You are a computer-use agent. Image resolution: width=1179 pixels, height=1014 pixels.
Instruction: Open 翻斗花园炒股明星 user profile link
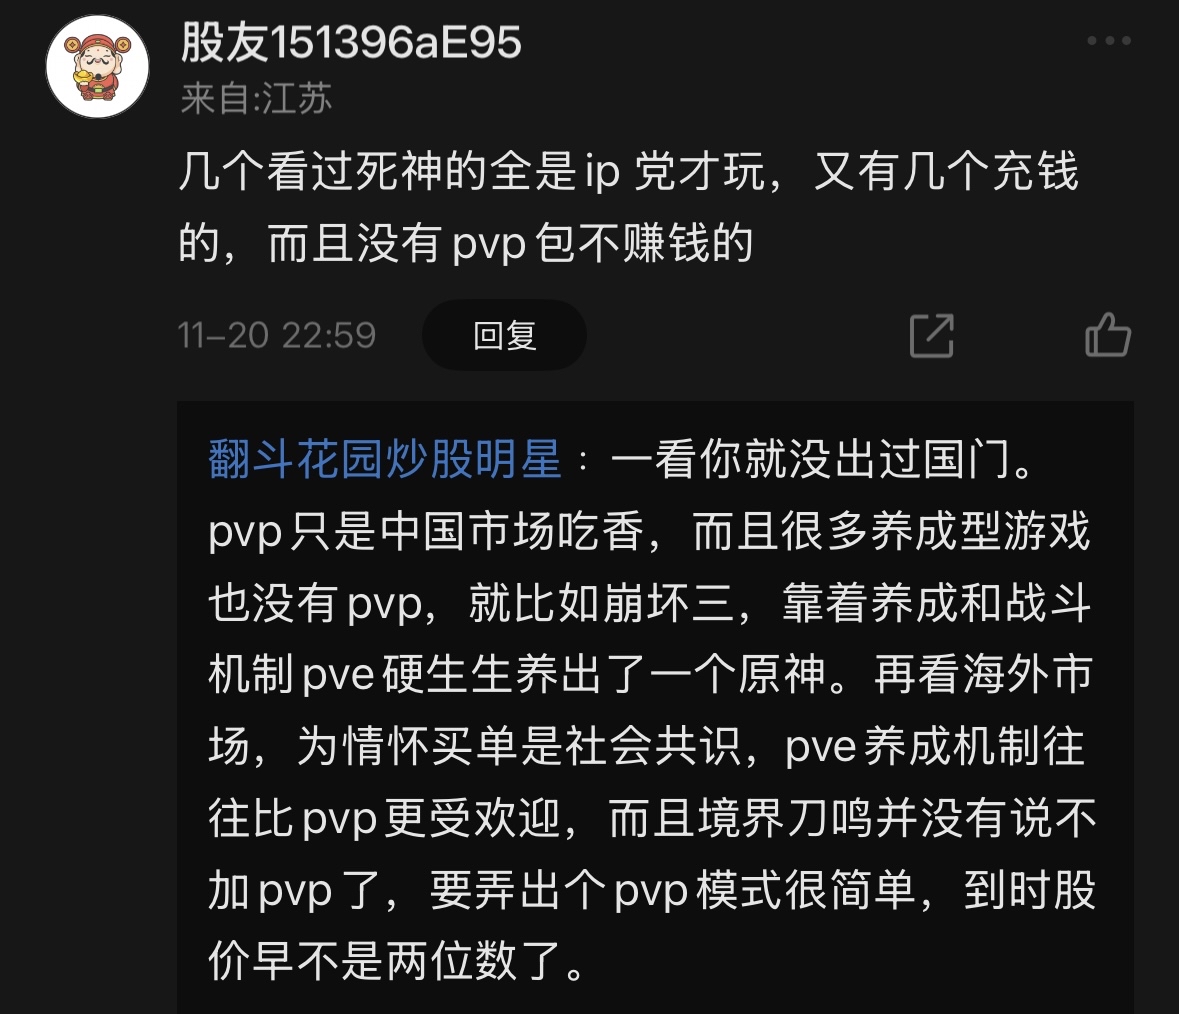(x=385, y=459)
